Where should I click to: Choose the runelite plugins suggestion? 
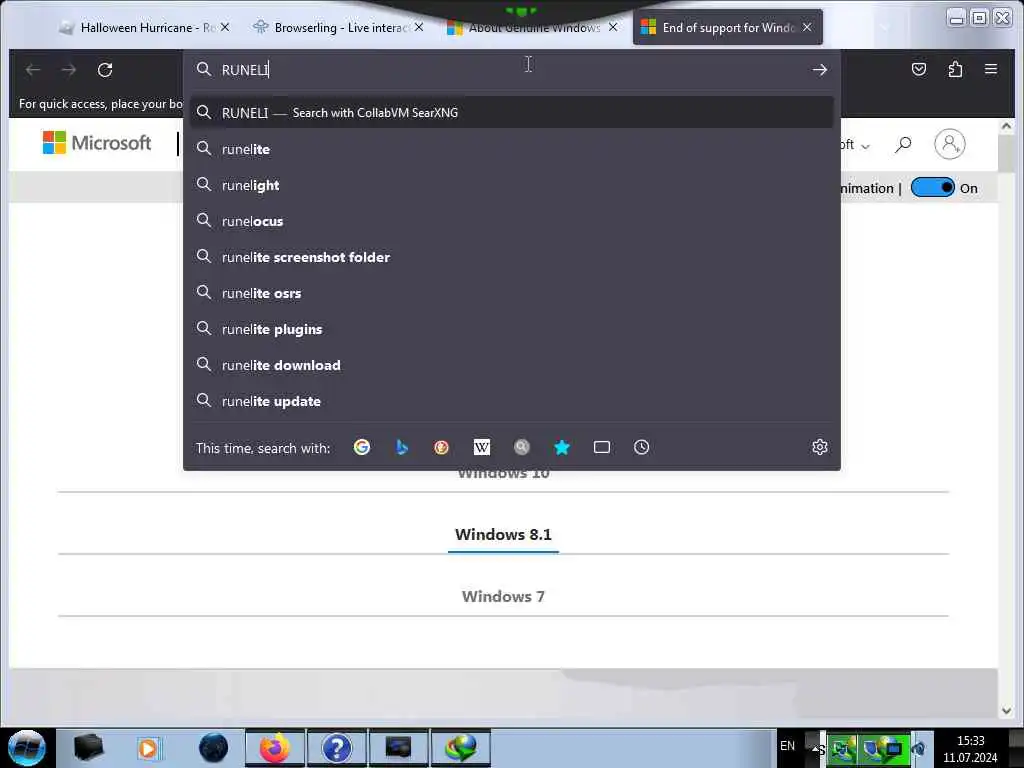click(511, 328)
